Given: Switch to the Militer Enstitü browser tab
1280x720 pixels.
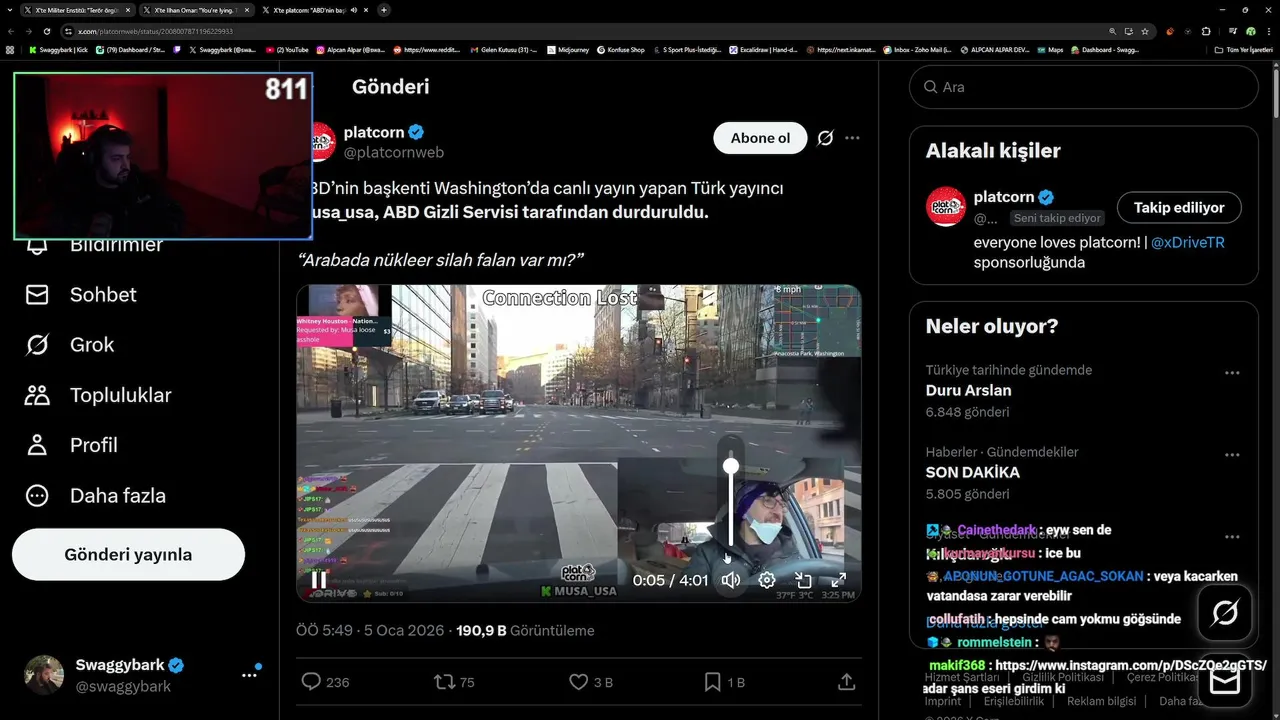Looking at the screenshot, I should click(76, 10).
